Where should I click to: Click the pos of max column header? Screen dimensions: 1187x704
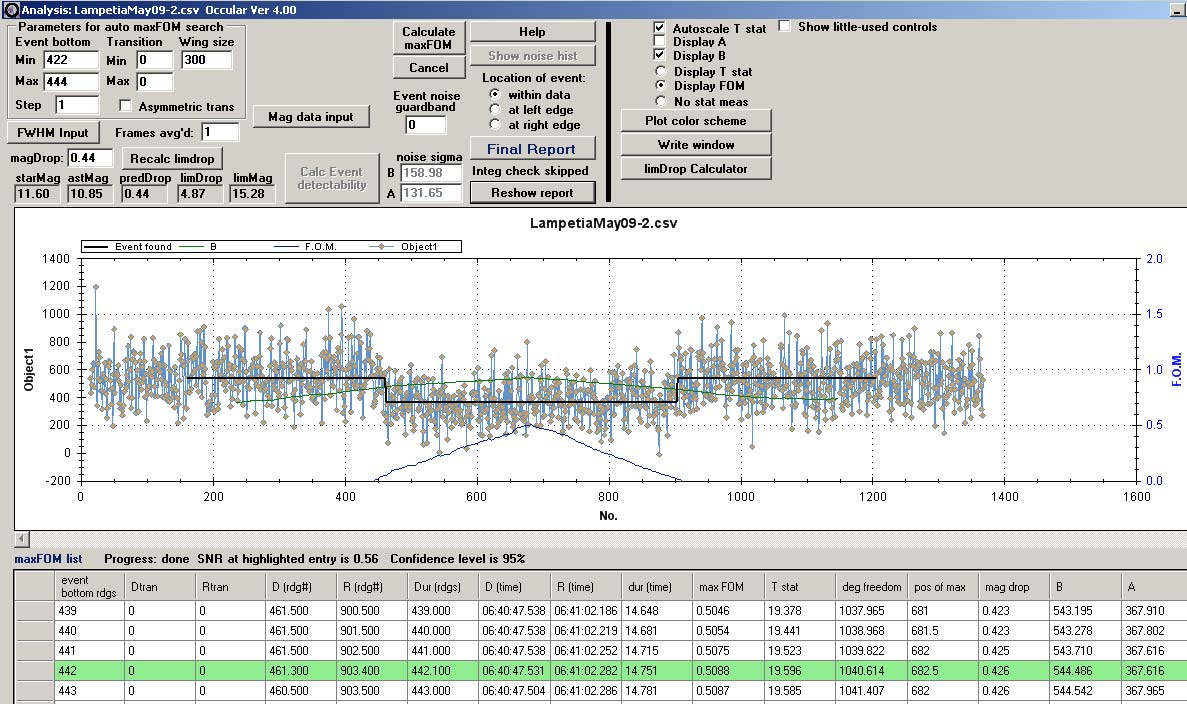[x=942, y=587]
